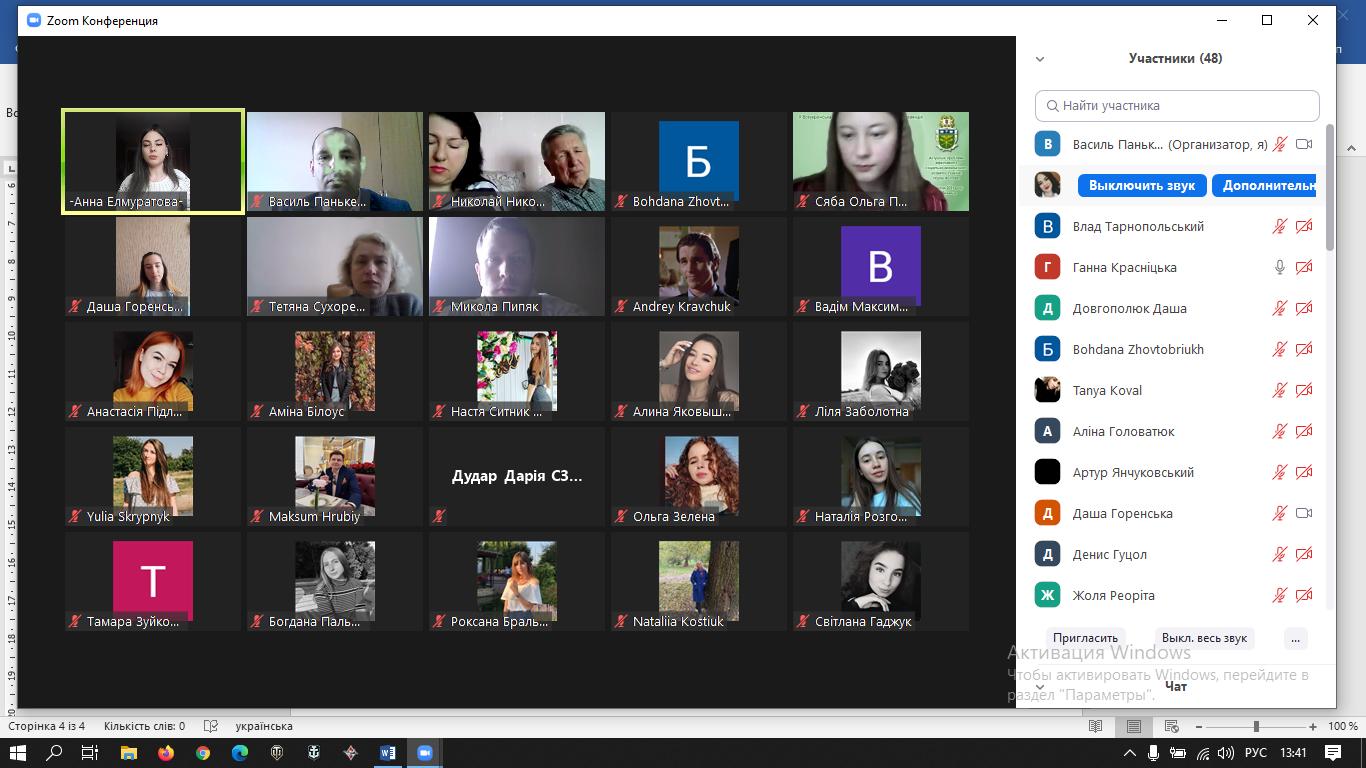This screenshot has width=1366, height=768.
Task: Collapse the Участники panel with the chevron
Action: click(1040, 59)
